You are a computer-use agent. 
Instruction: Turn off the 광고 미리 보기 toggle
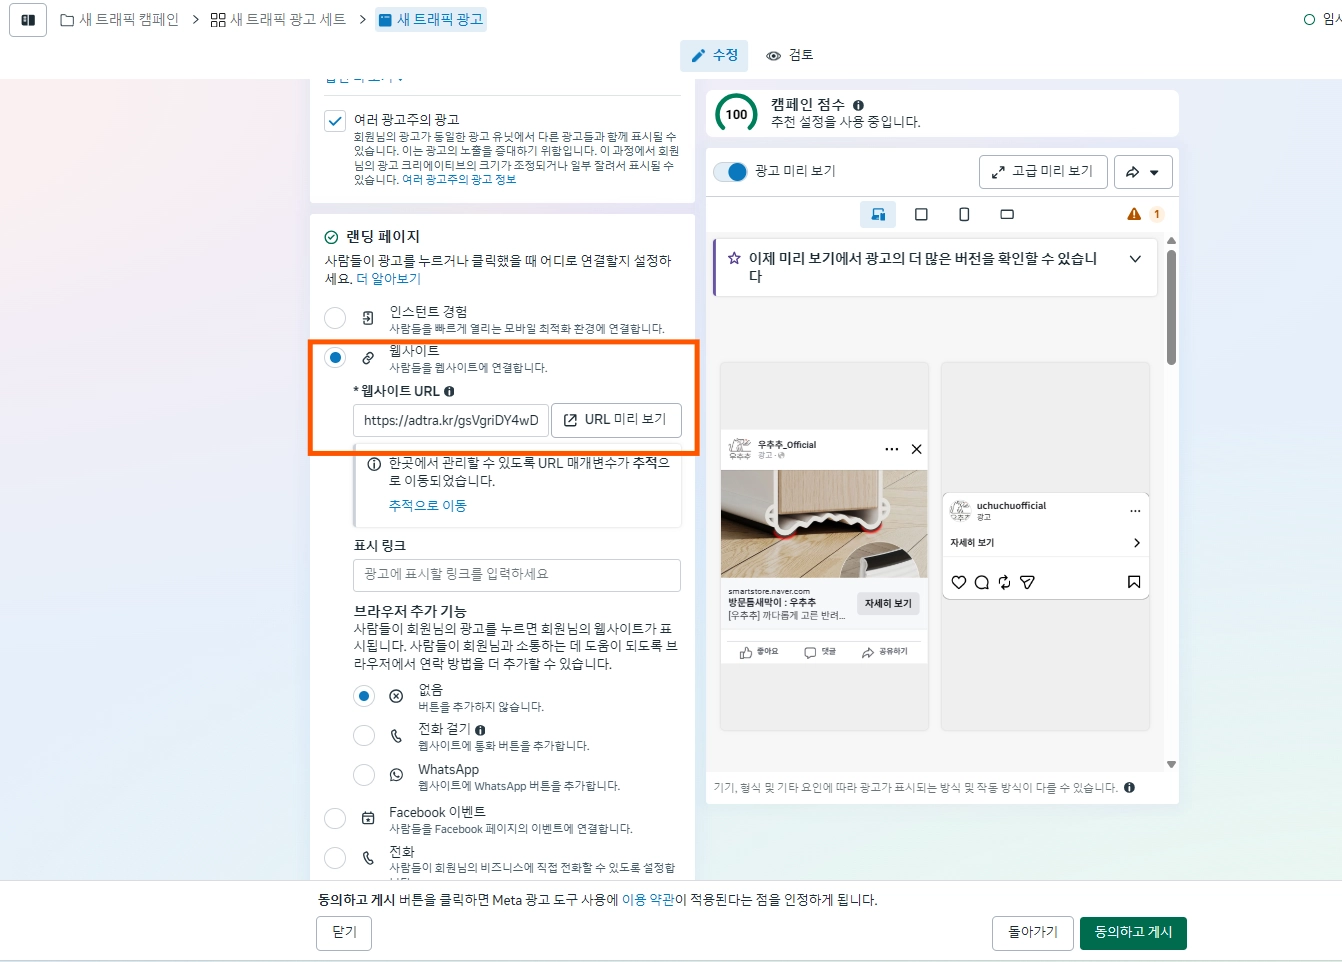click(731, 171)
